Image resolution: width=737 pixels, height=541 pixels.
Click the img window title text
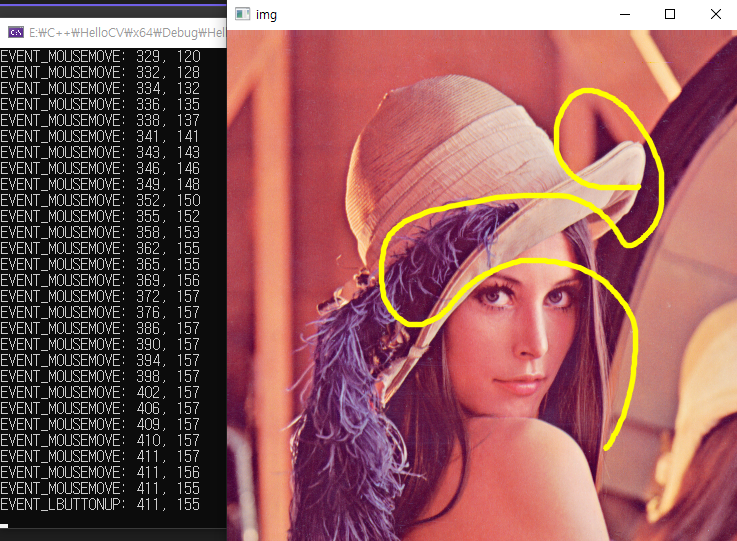(267, 15)
